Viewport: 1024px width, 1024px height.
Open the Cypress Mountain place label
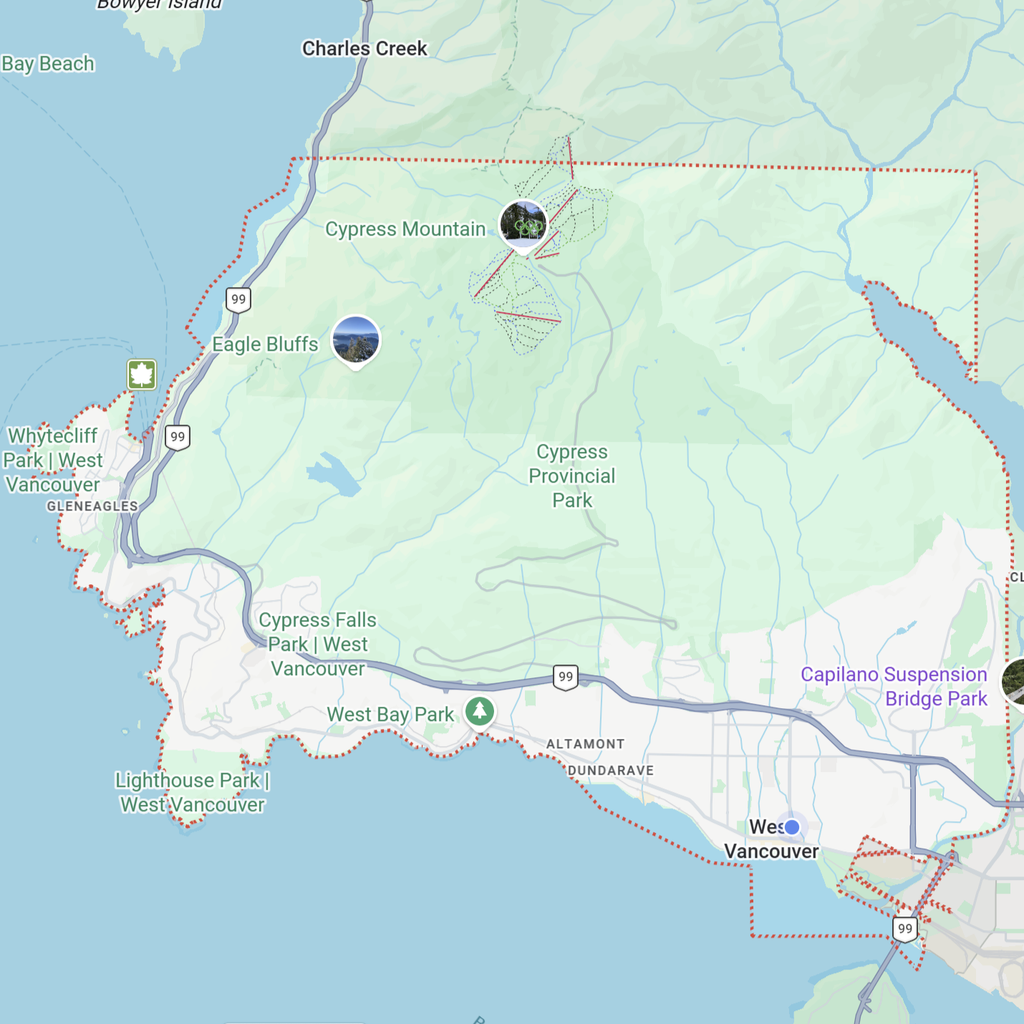406,229
